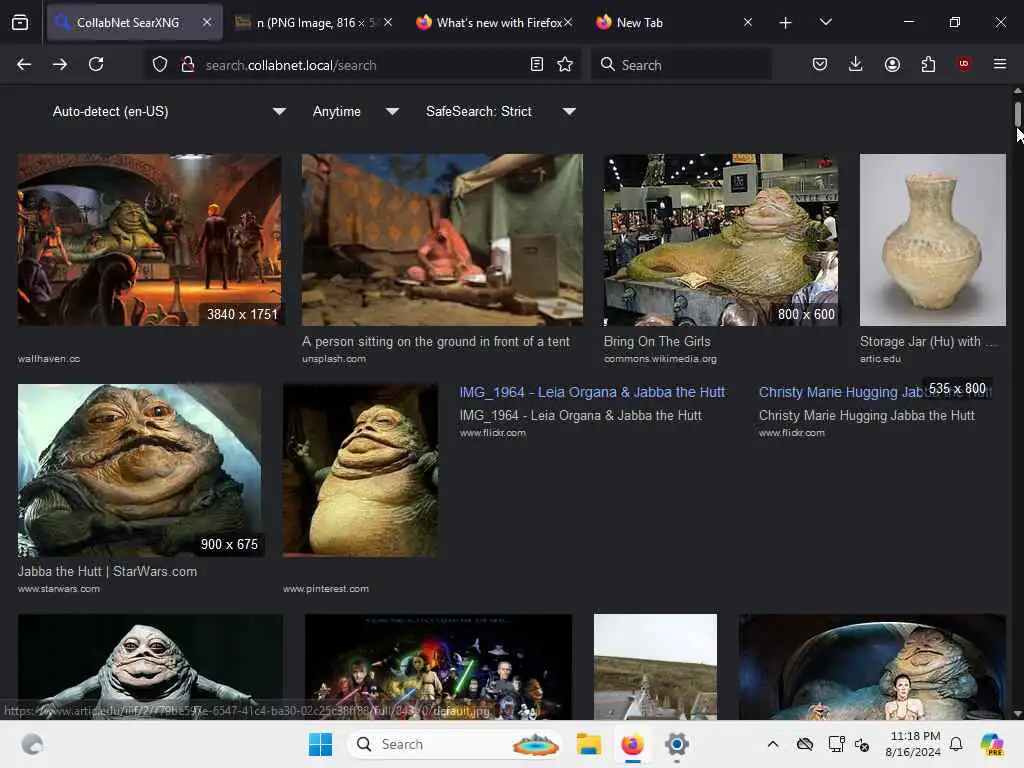1024x768 pixels.
Task: Switch to the PNG Image tab
Action: [x=314, y=22]
